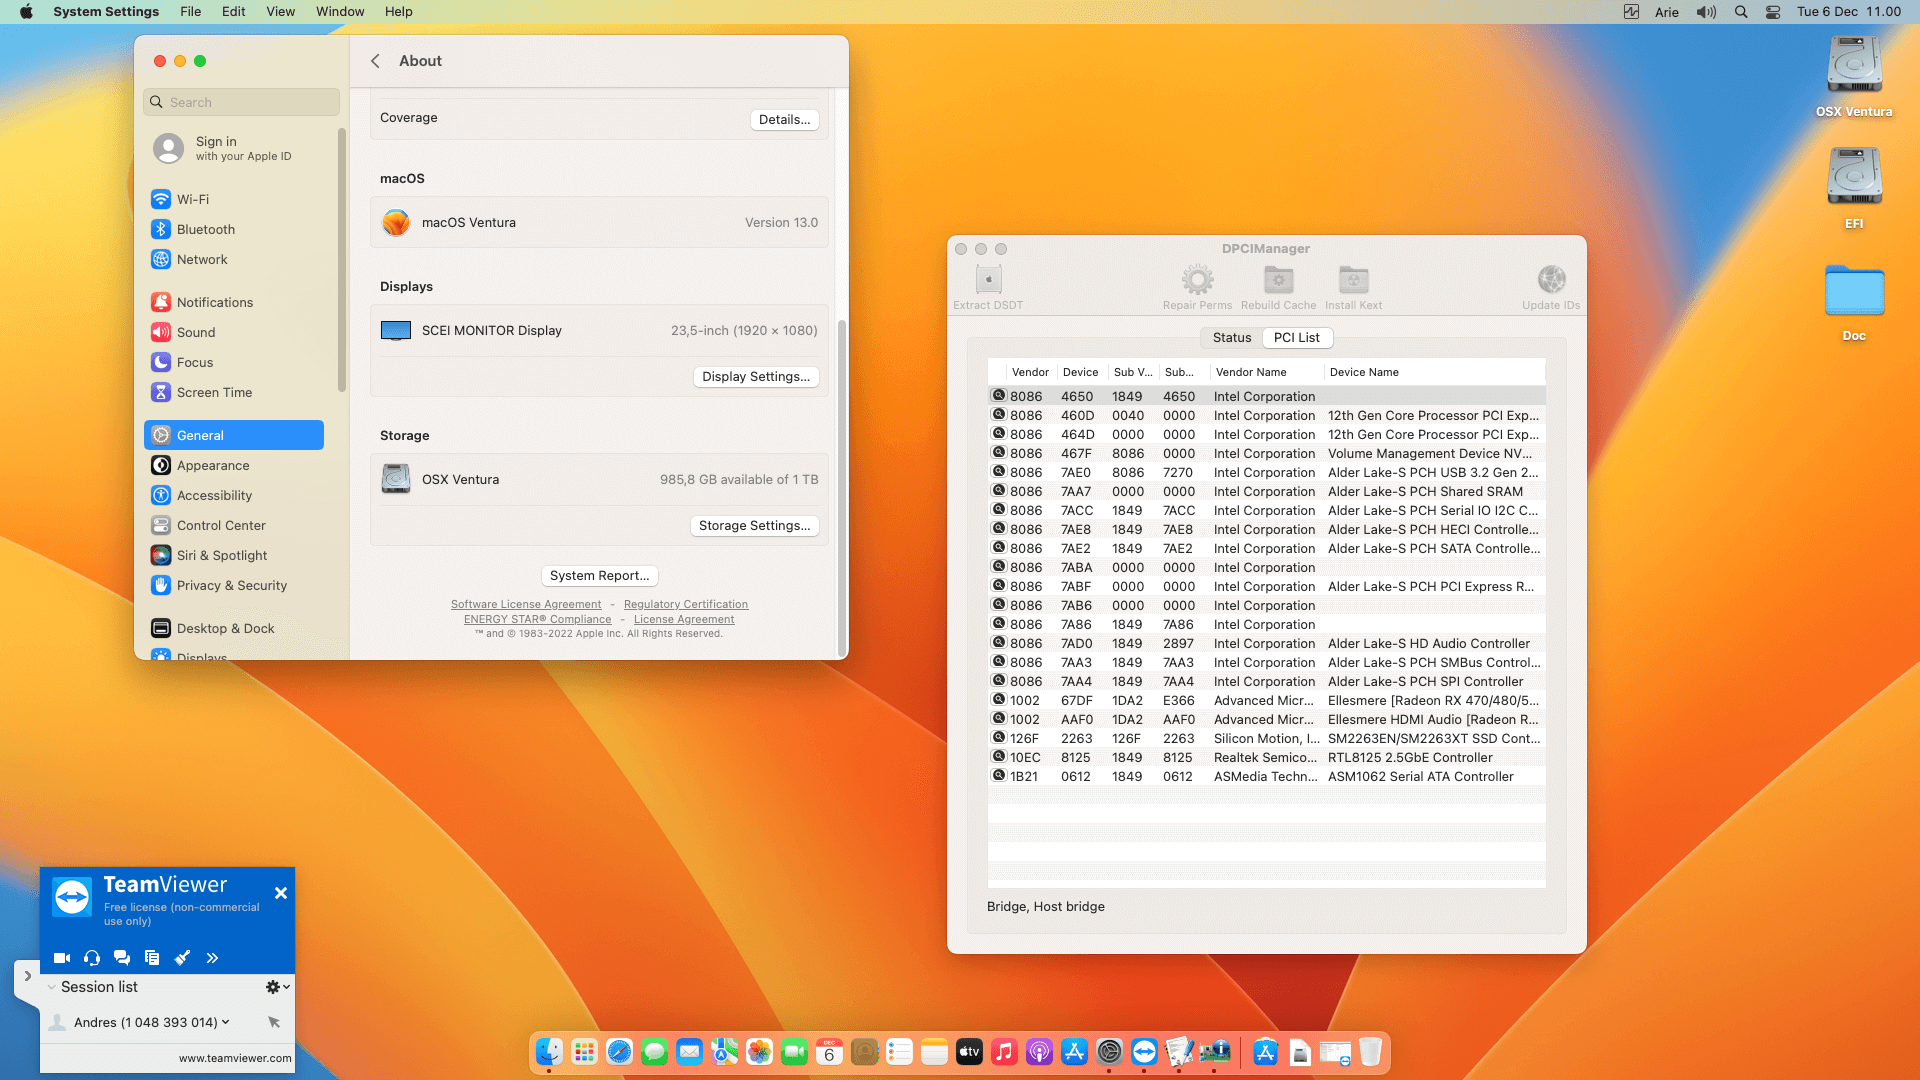The height and width of the screenshot is (1080, 1920).
Task: Click the TeamViewer headset audio icon
Action: 92,958
